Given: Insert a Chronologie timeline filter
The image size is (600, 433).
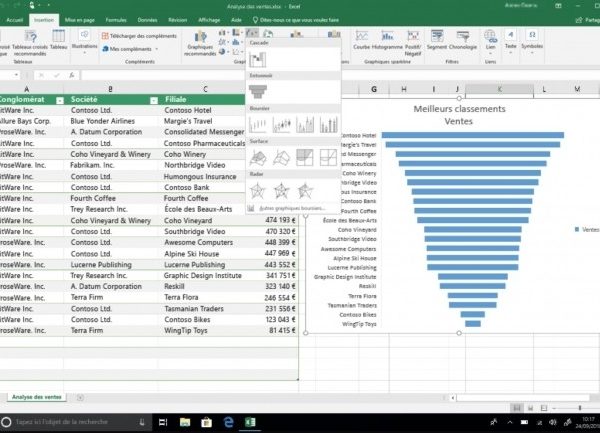Looking at the screenshot, I should click(463, 40).
